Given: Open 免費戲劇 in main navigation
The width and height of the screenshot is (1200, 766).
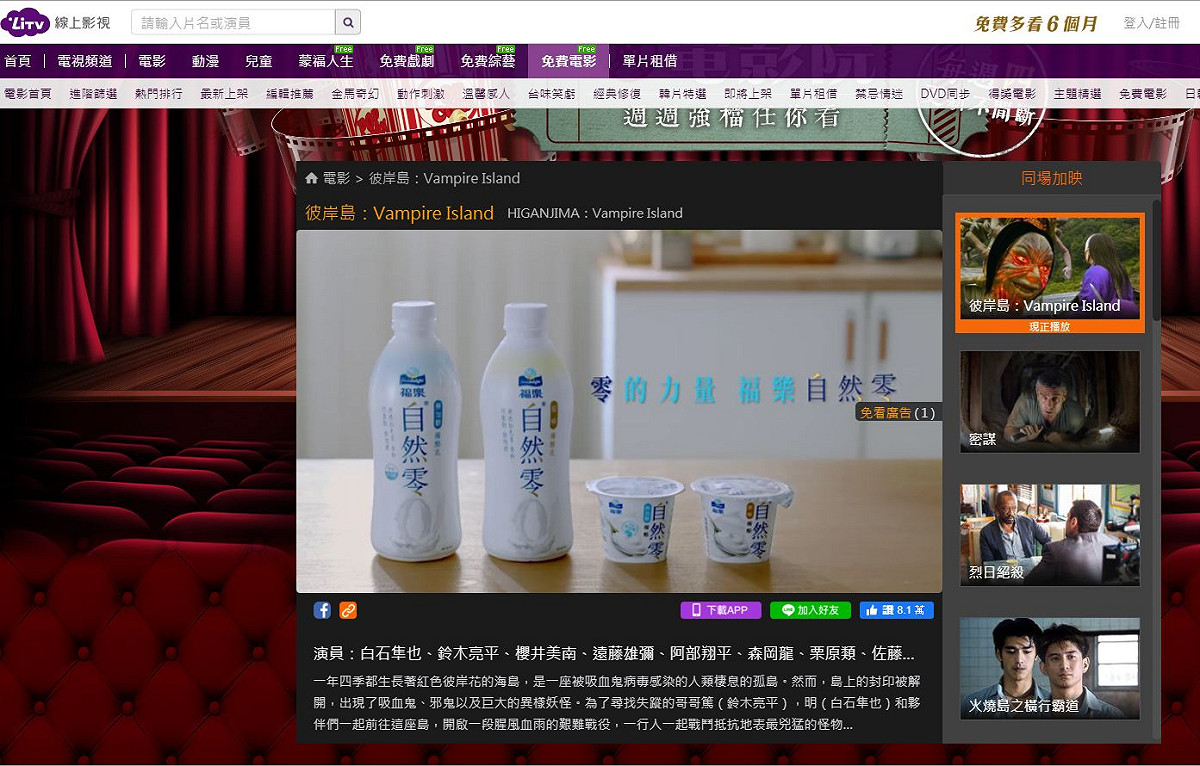Looking at the screenshot, I should coord(407,61).
